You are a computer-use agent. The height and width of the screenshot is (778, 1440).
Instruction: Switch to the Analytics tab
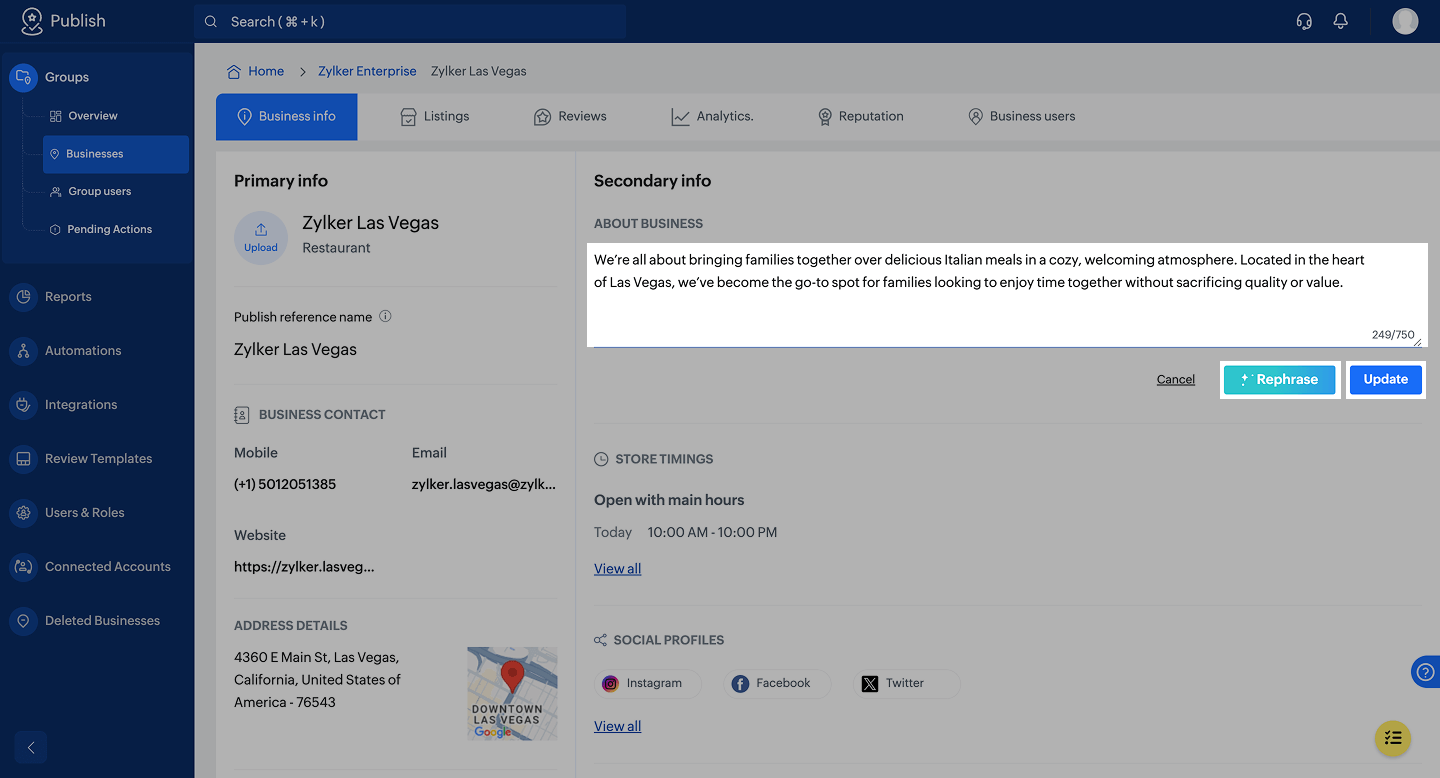712,117
